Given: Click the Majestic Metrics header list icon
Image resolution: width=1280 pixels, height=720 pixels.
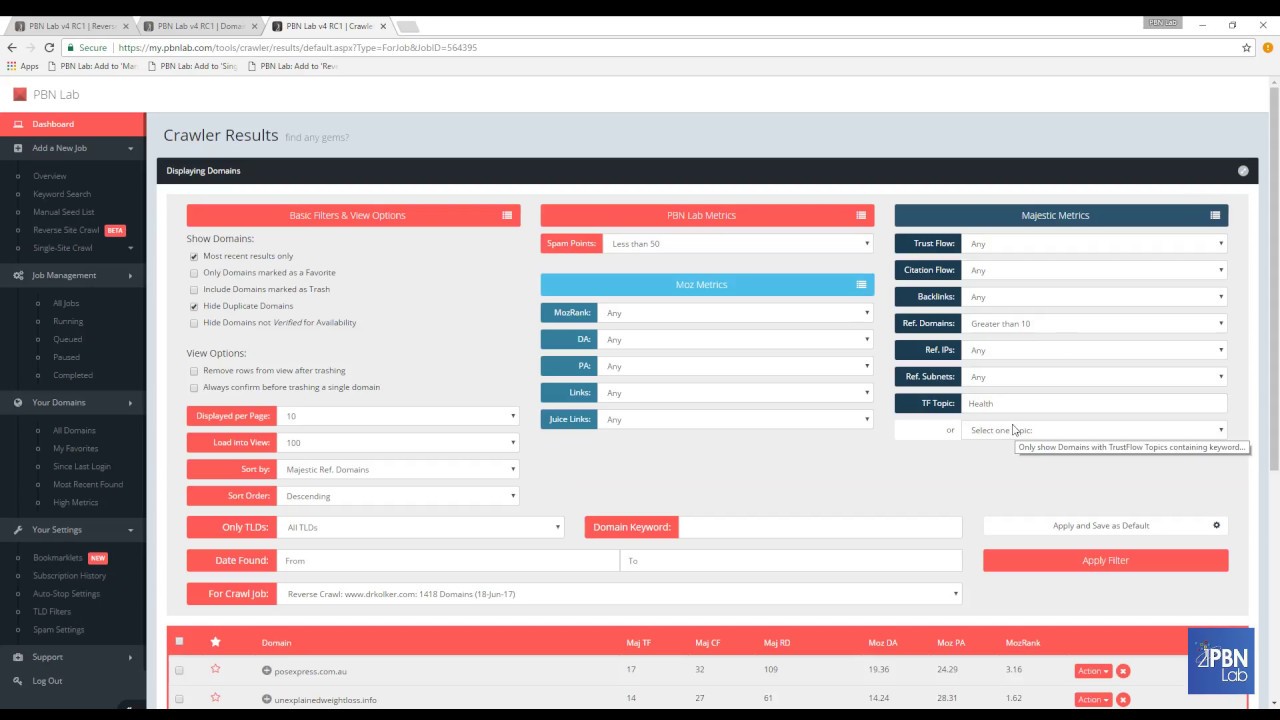Looking at the screenshot, I should point(1215,215).
